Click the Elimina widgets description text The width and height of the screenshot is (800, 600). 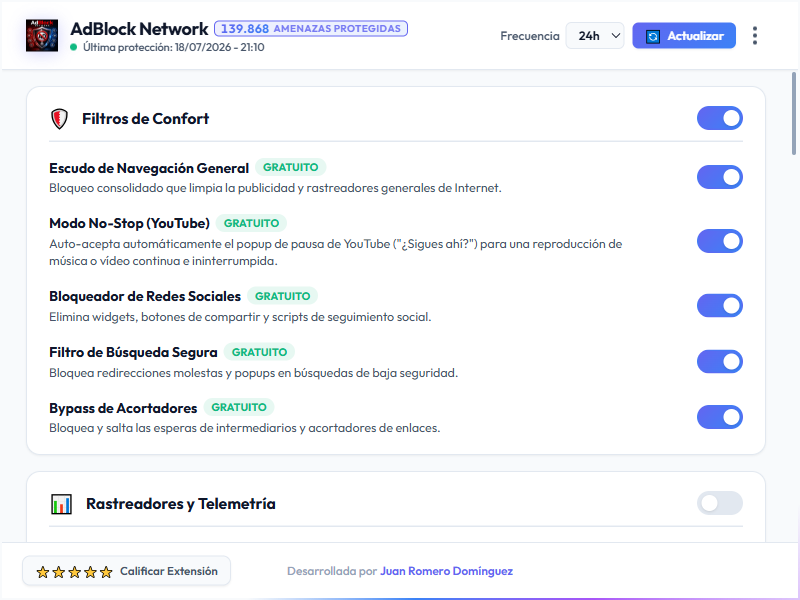tap(240, 317)
